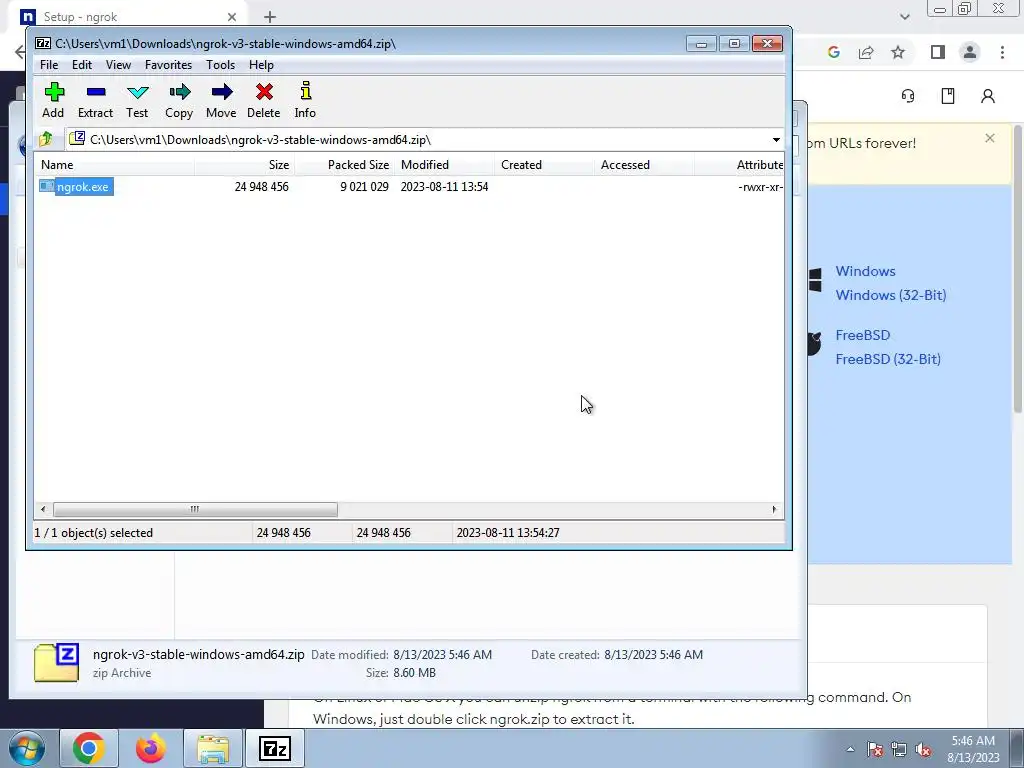Click the right arrow of horizontal scrollbar

[775, 509]
